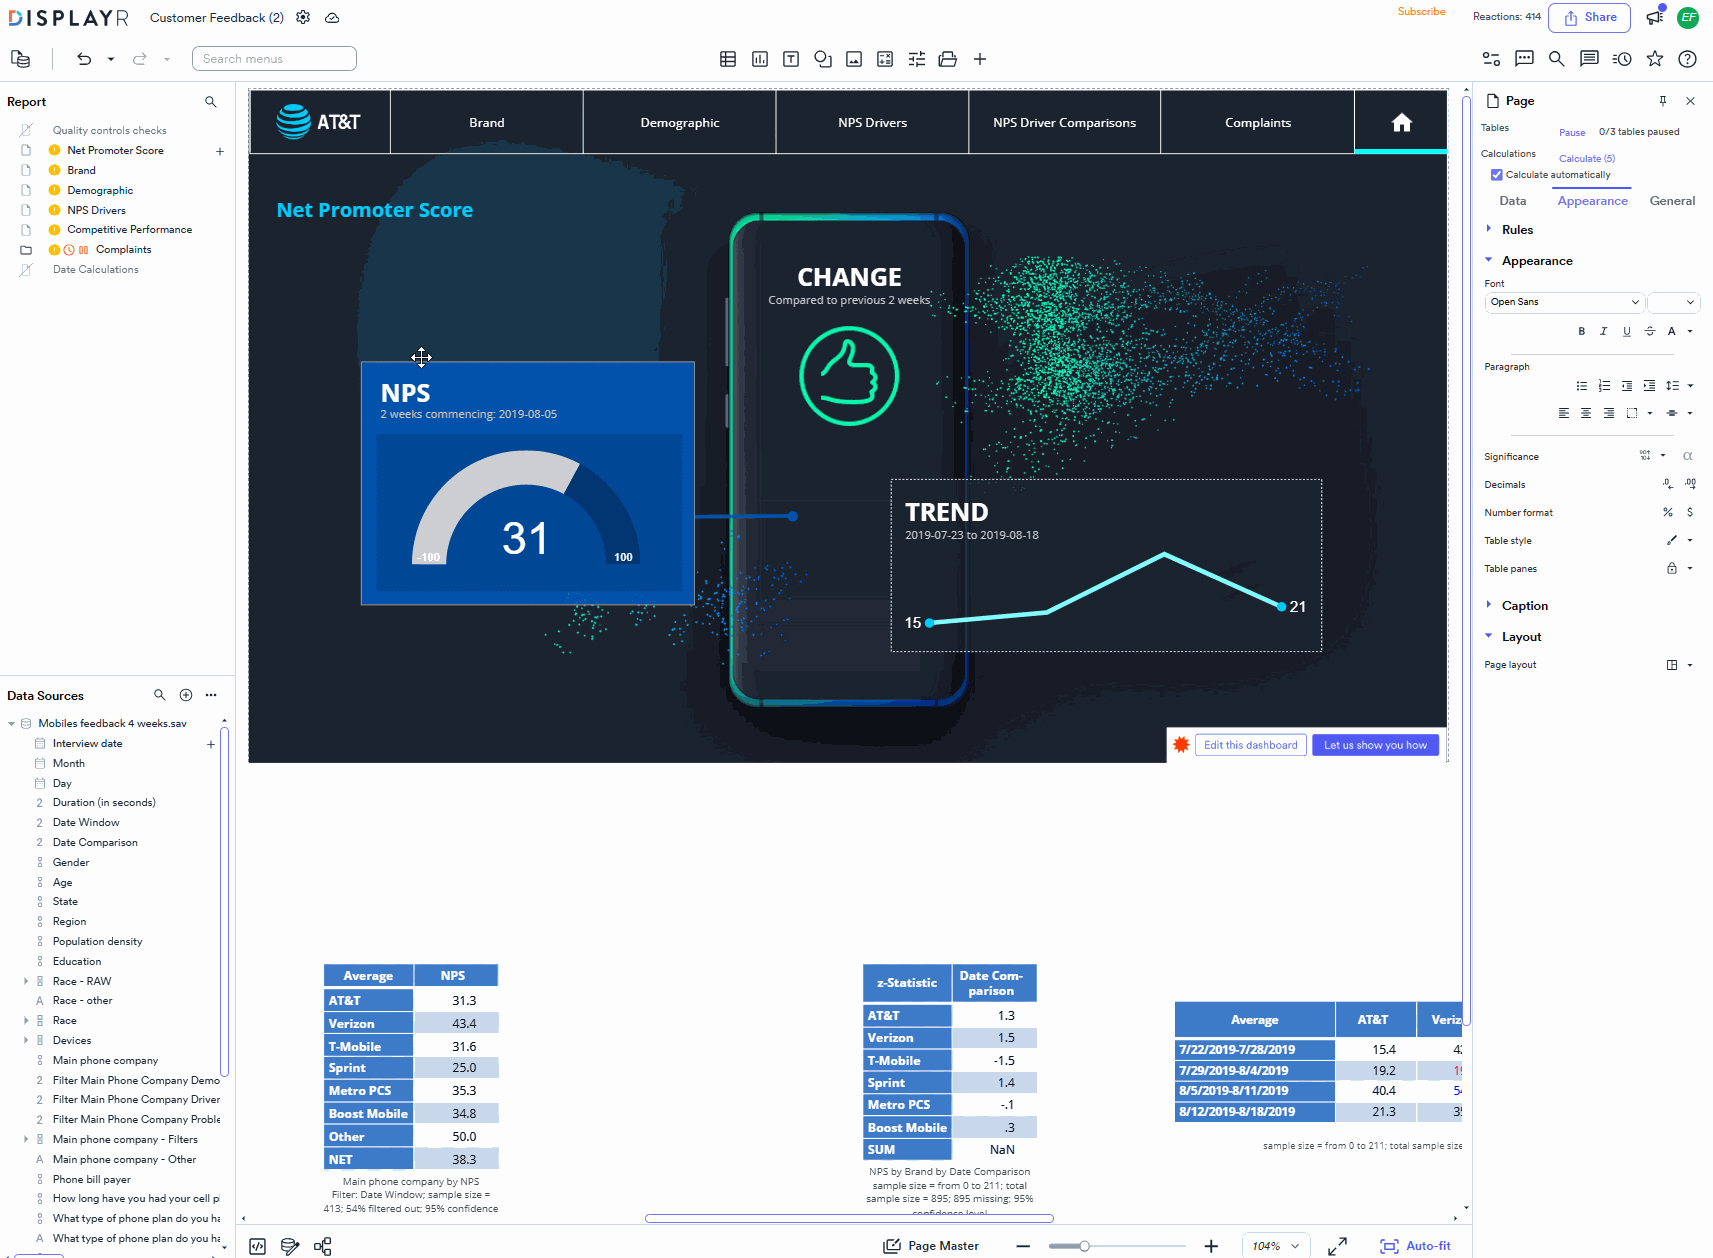Pause tables using the Pause control
Image resolution: width=1713 pixels, height=1258 pixels.
pyautogui.click(x=1571, y=132)
